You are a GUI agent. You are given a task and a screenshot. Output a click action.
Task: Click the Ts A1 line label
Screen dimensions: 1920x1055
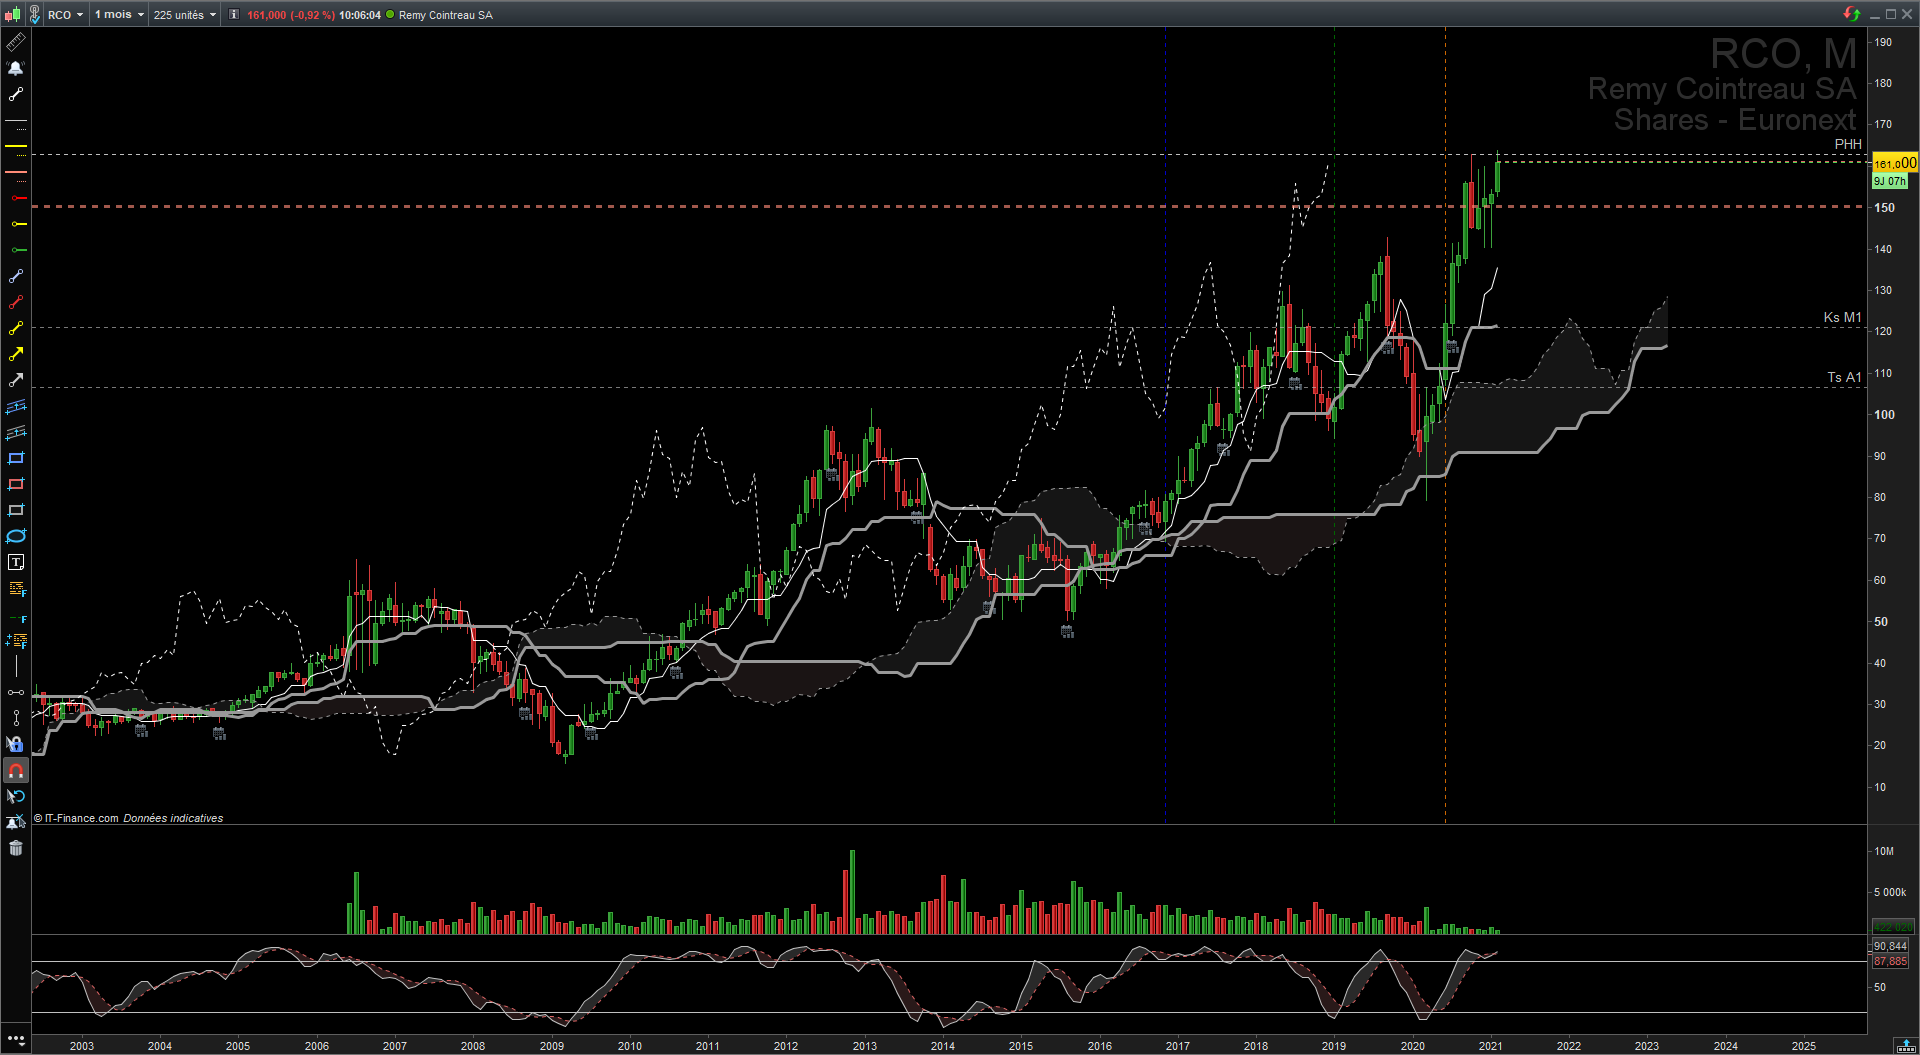click(x=1845, y=377)
